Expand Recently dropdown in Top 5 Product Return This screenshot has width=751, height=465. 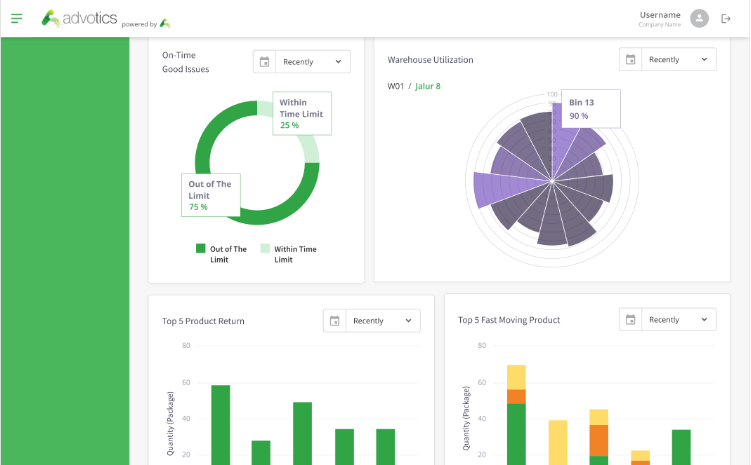tap(383, 321)
